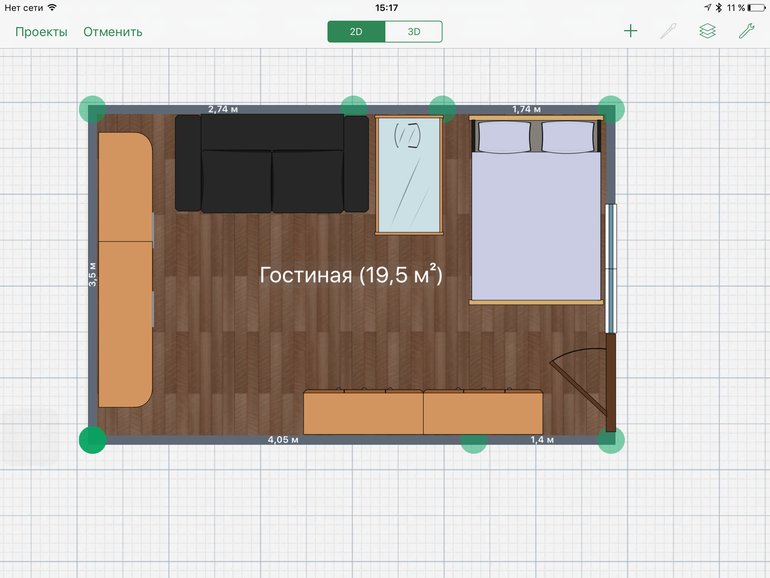This screenshot has height=578, width=770.
Task: Select the Гостиная (19,5 м²) room label
Action: point(350,275)
